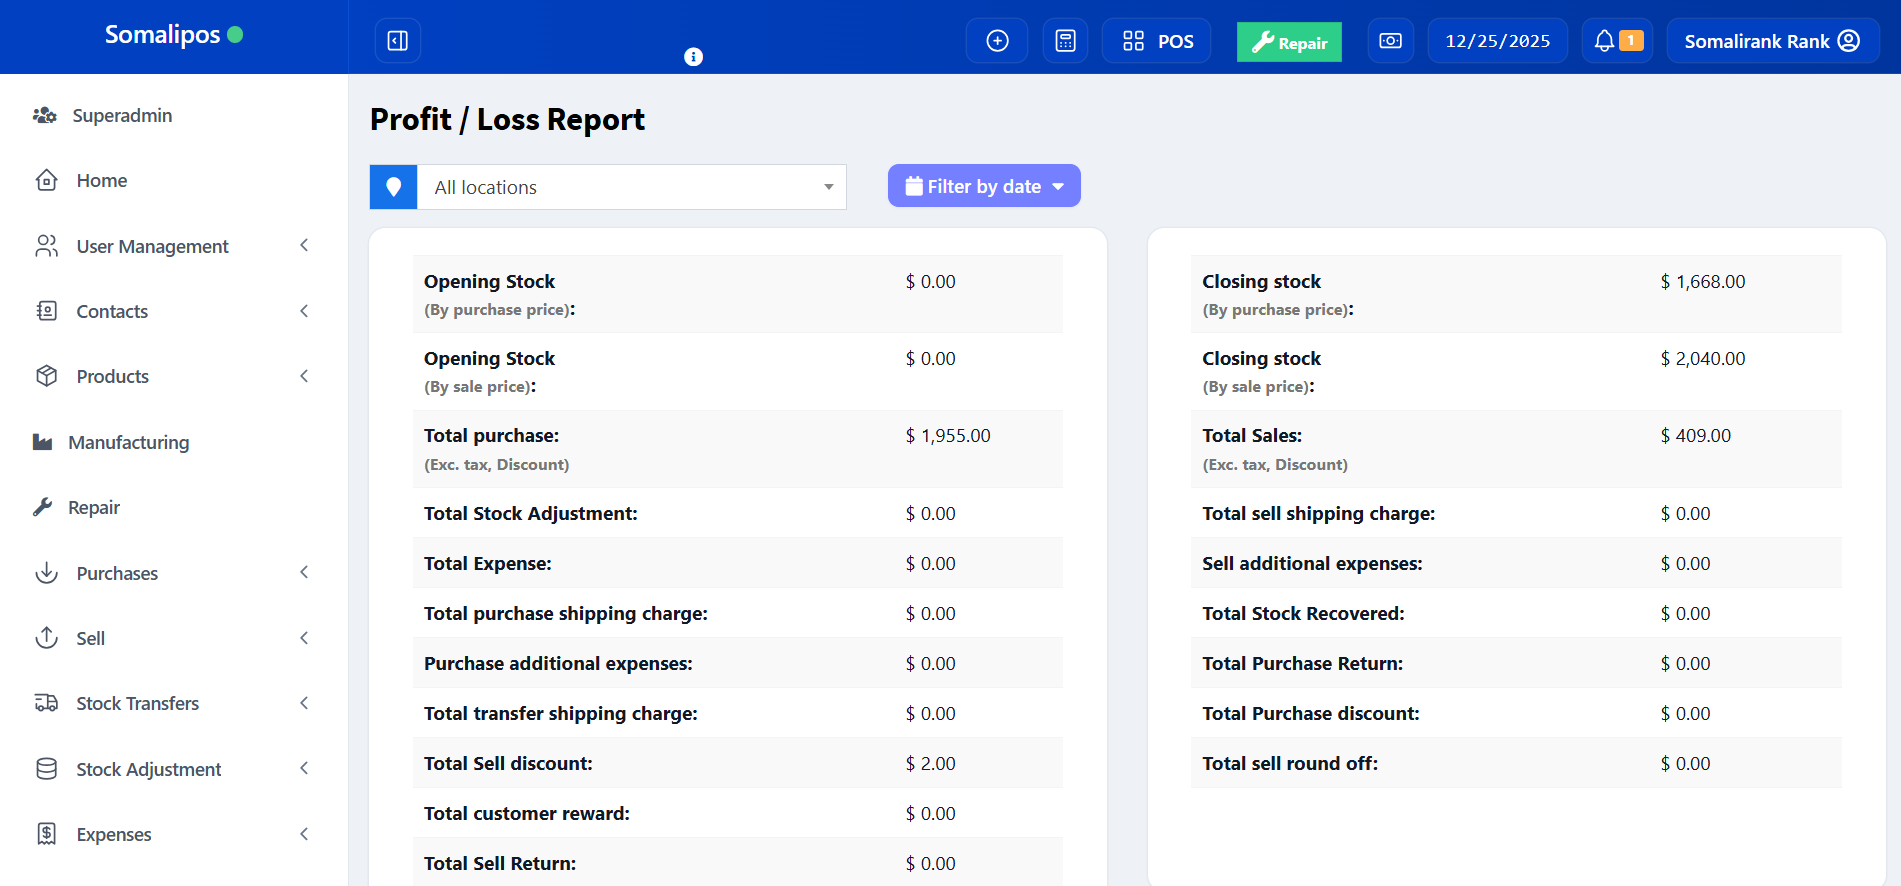Toggle the sidebar collapse icon

point(397,41)
